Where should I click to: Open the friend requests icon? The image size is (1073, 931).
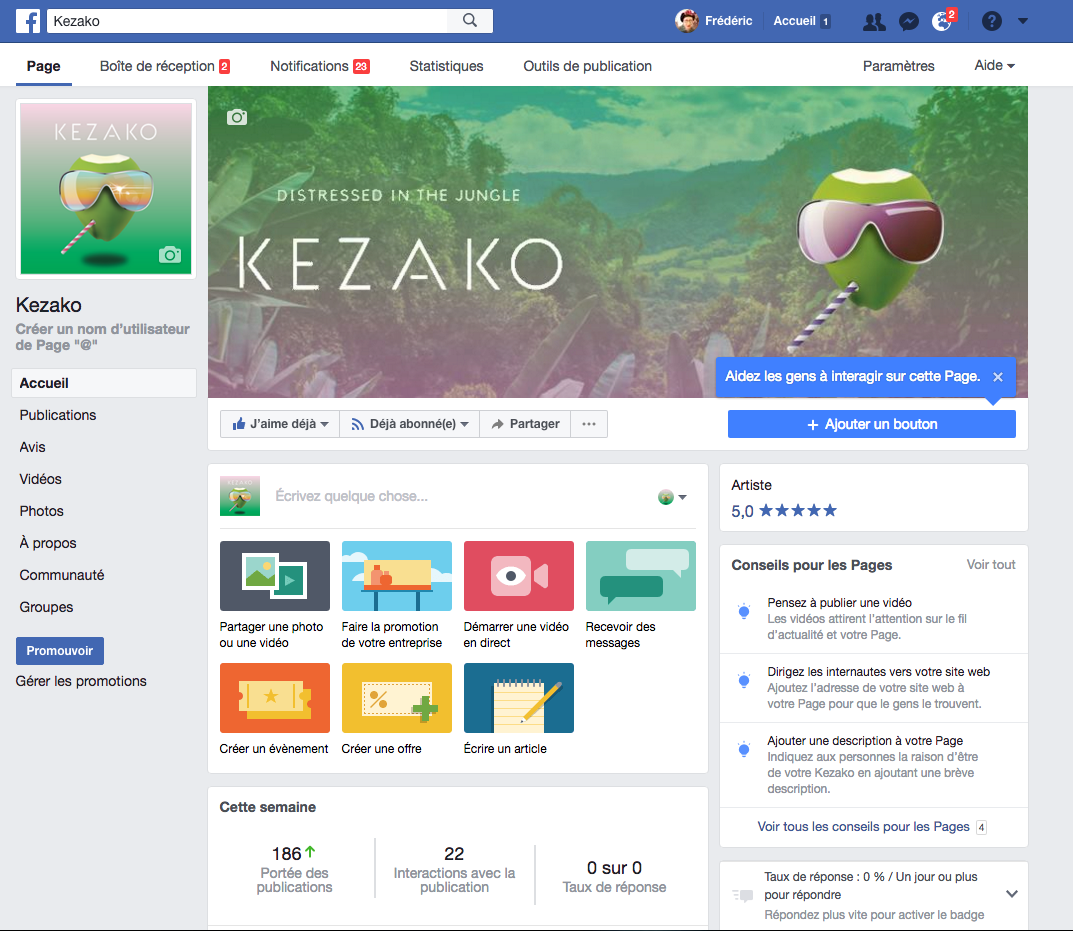(x=874, y=21)
